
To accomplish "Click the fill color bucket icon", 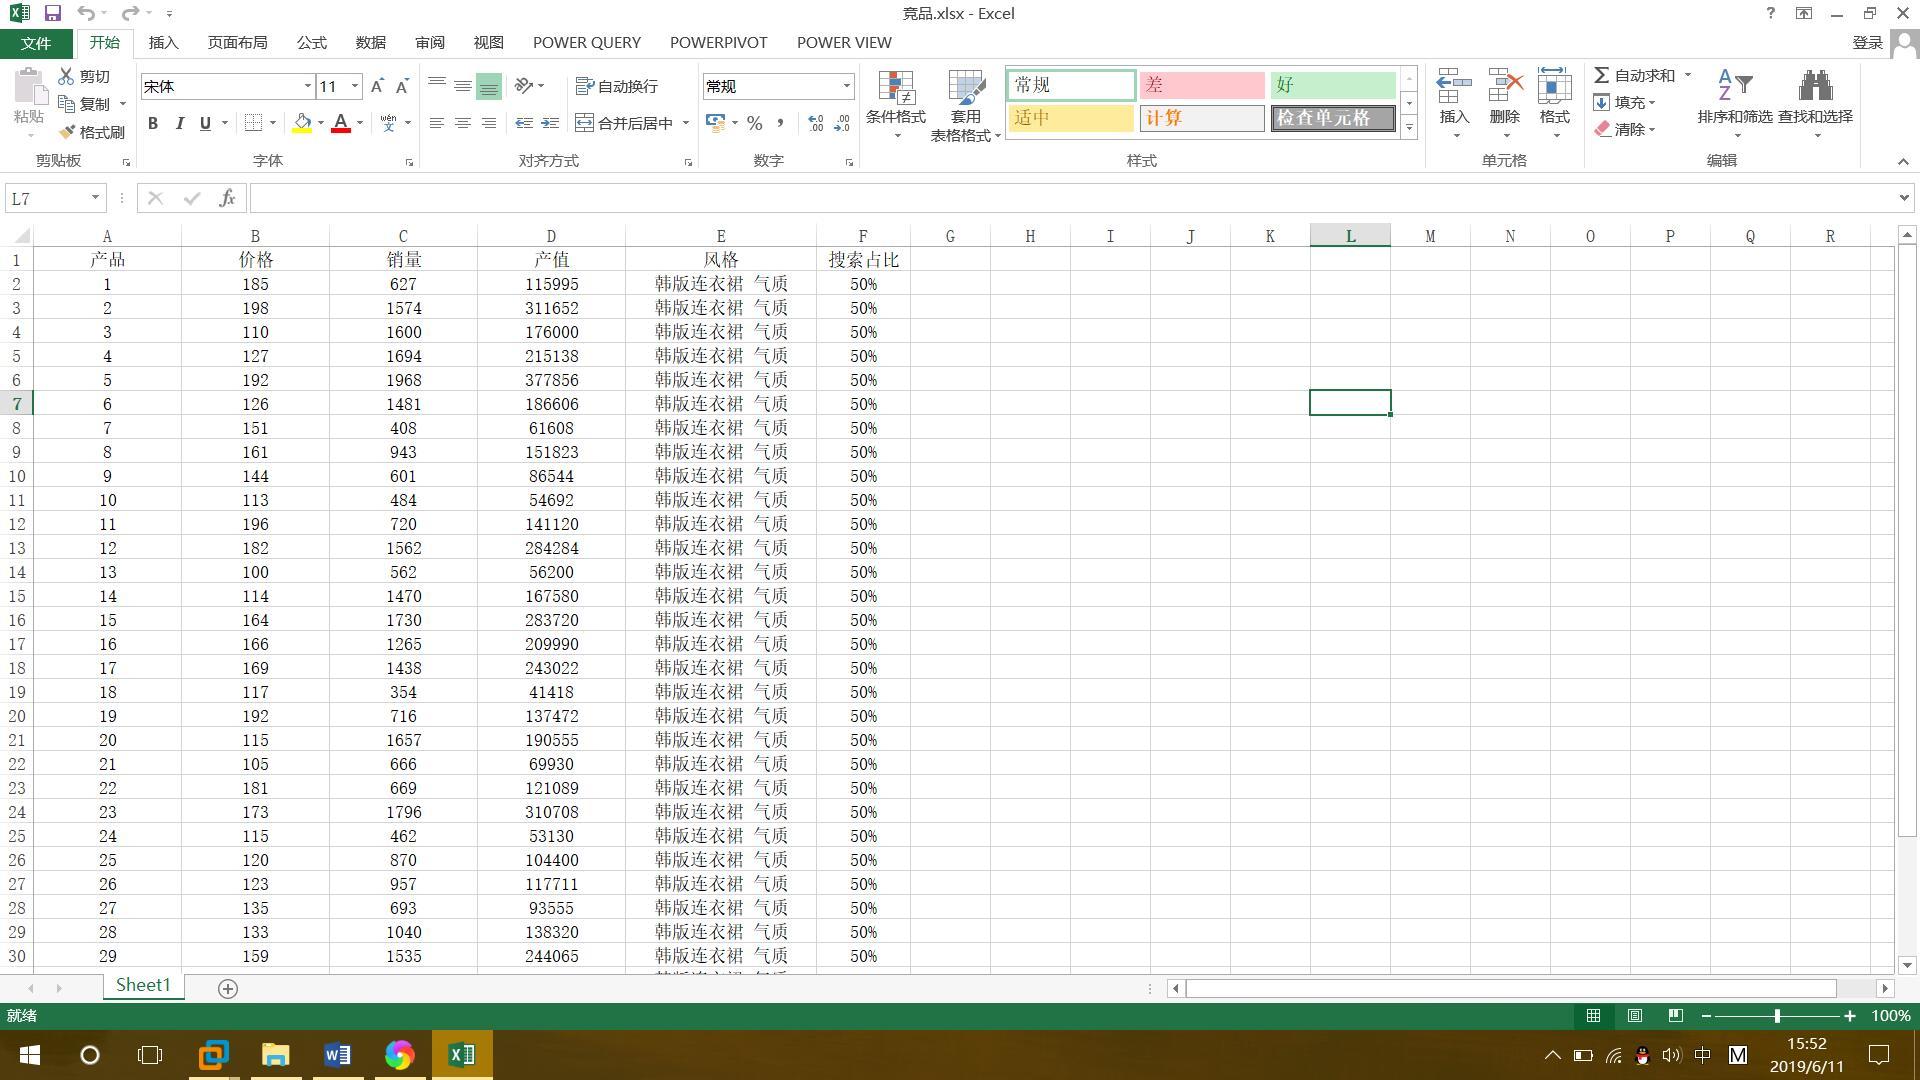I will (x=301, y=123).
